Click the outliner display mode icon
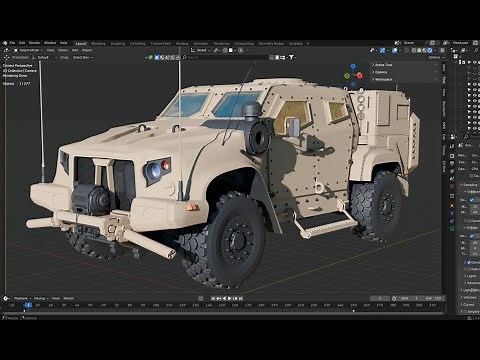This screenshot has height=360, width=480. 464,50
